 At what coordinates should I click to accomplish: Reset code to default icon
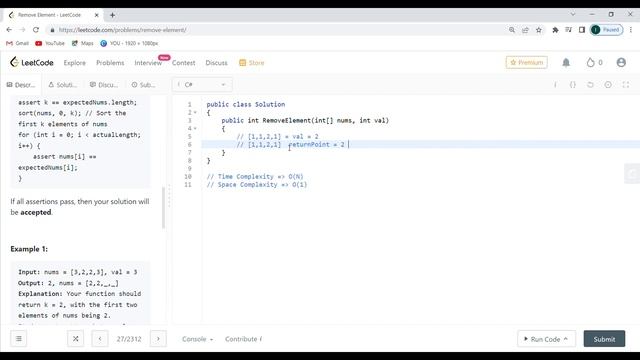tap(590, 84)
